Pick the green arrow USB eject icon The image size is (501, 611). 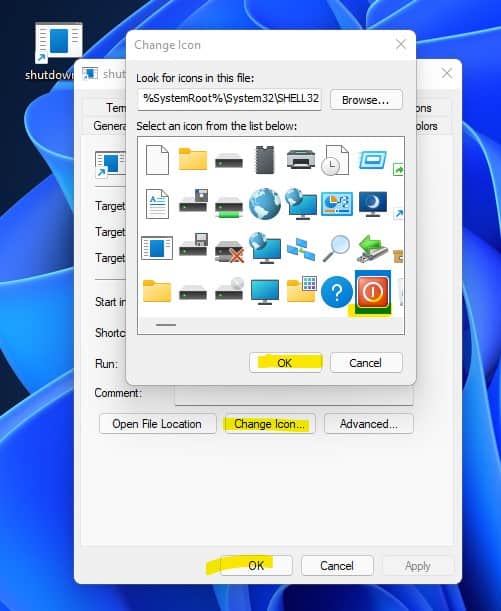[x=372, y=248]
